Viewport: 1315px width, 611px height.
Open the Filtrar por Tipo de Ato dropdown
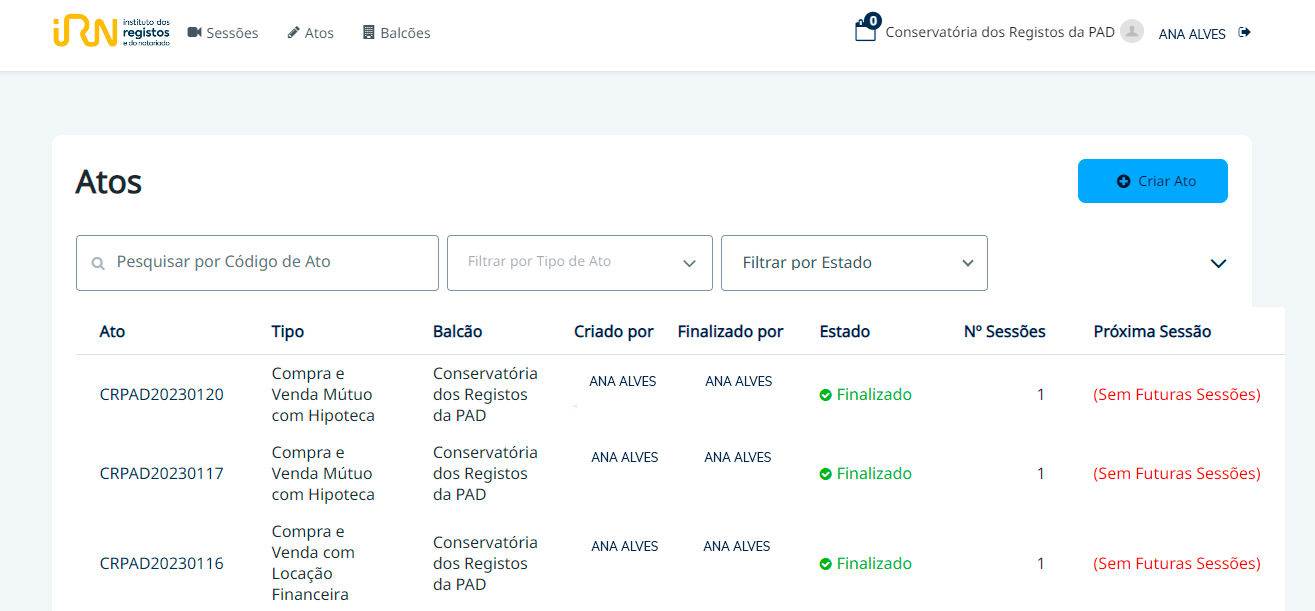click(579, 263)
